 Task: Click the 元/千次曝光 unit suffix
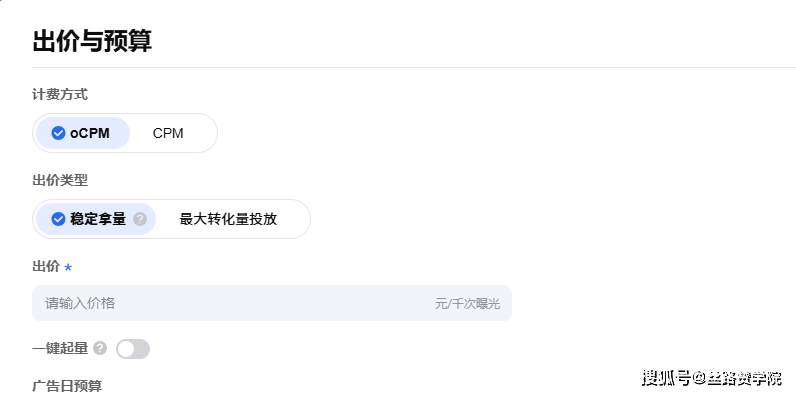point(467,304)
